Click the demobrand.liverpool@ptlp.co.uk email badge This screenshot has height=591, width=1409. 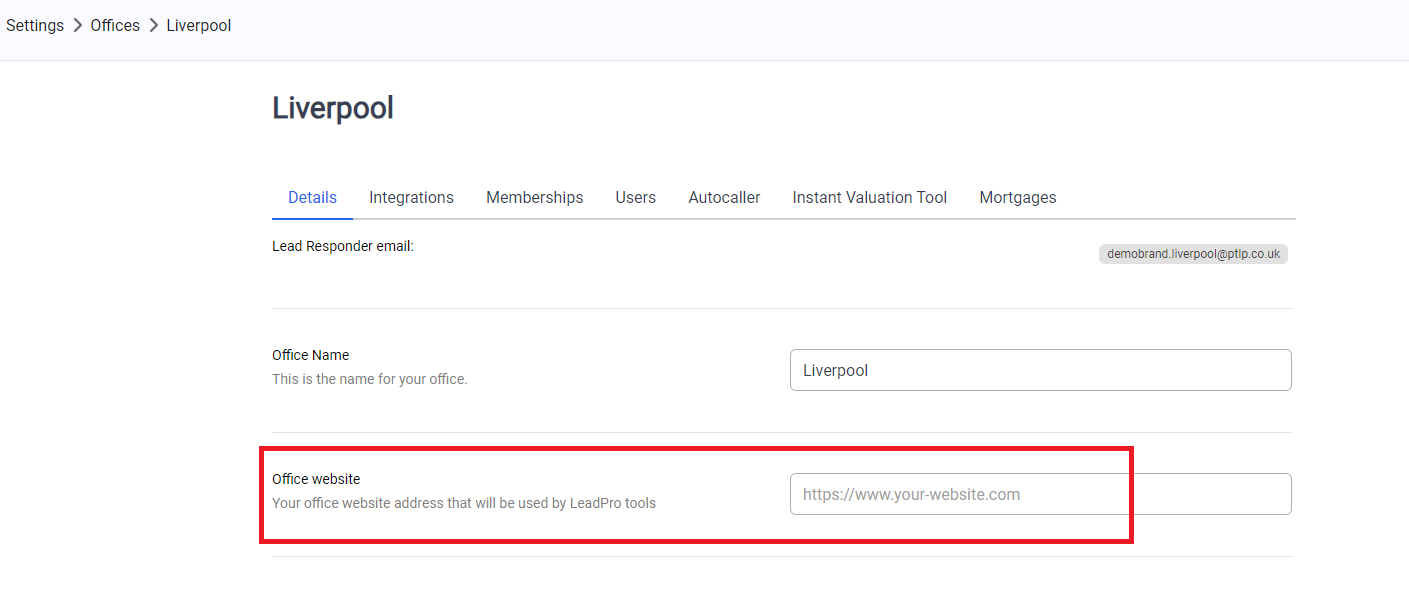[x=1193, y=254]
